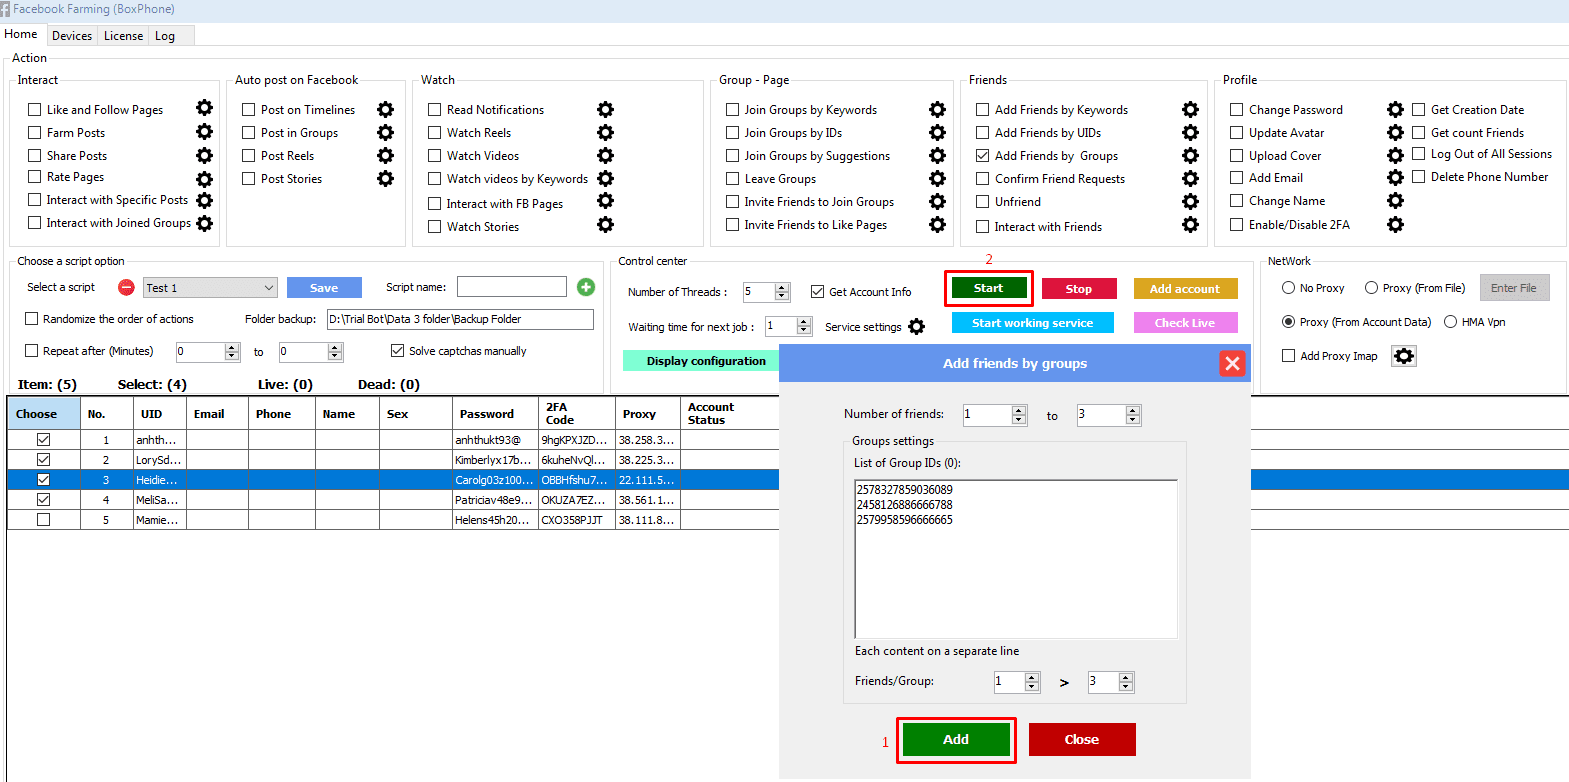Click the Add account button
This screenshot has width=1569, height=782.
(1185, 289)
